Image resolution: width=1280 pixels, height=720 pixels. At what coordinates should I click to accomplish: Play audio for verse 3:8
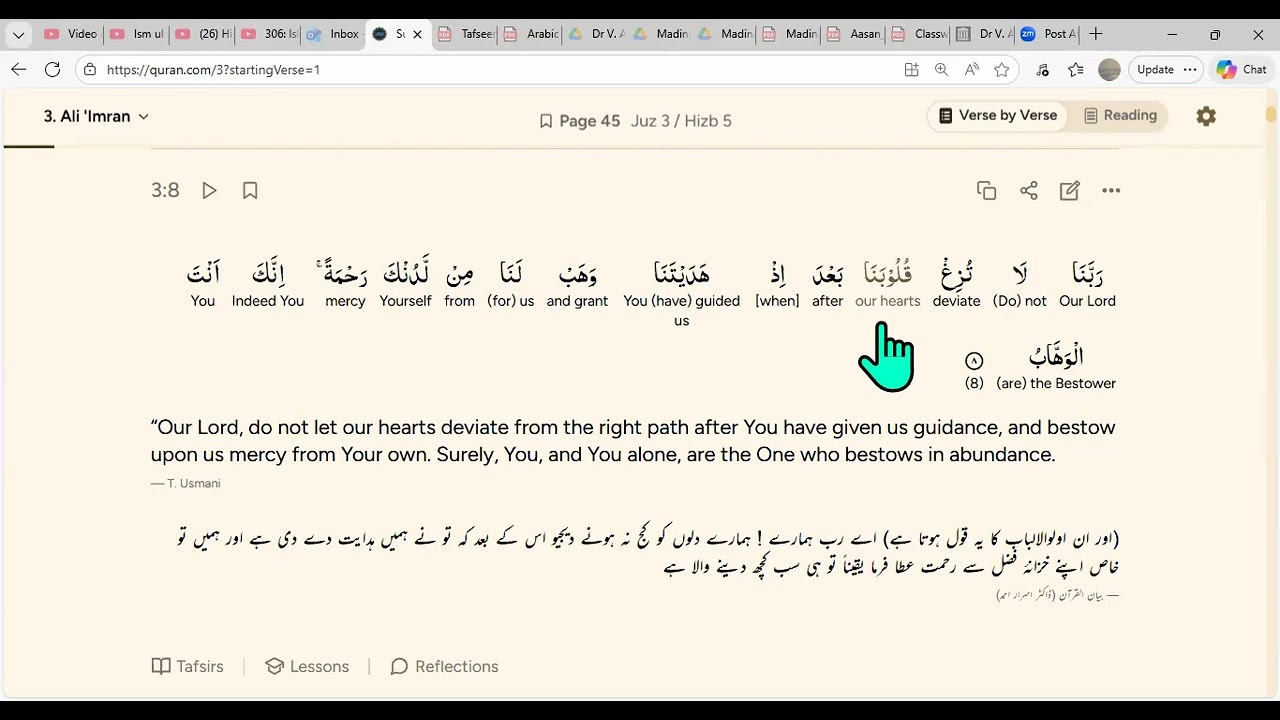click(209, 190)
